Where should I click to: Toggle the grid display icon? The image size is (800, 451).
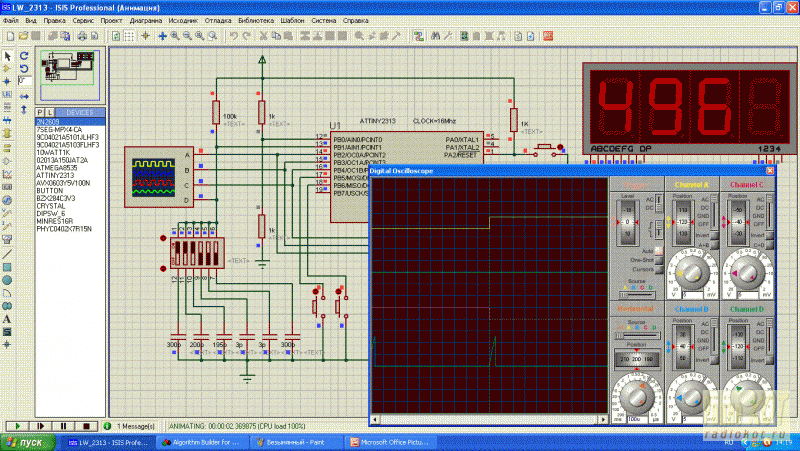(129, 36)
